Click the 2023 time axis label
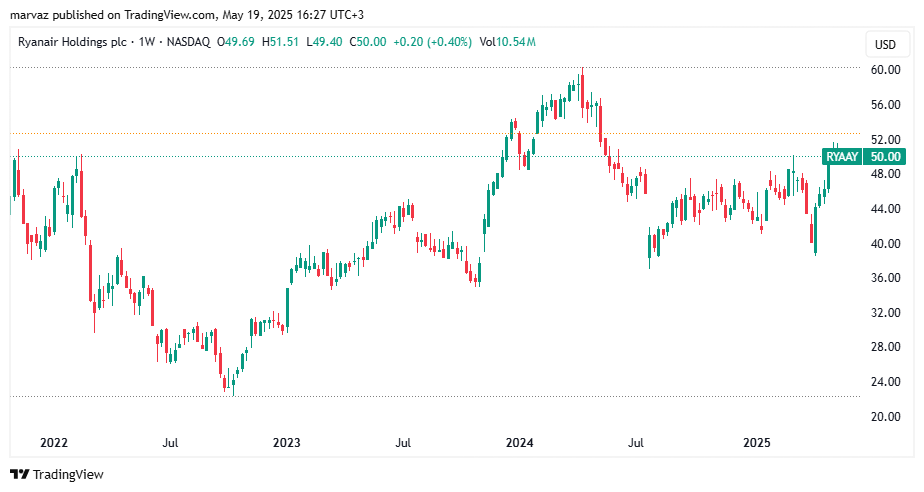 point(286,443)
